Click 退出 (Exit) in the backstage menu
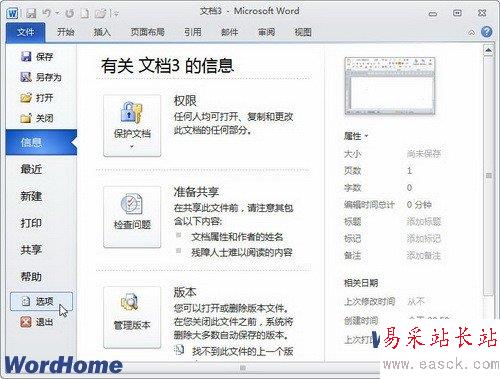Image resolution: width=500 pixels, height=379 pixels. 37,322
